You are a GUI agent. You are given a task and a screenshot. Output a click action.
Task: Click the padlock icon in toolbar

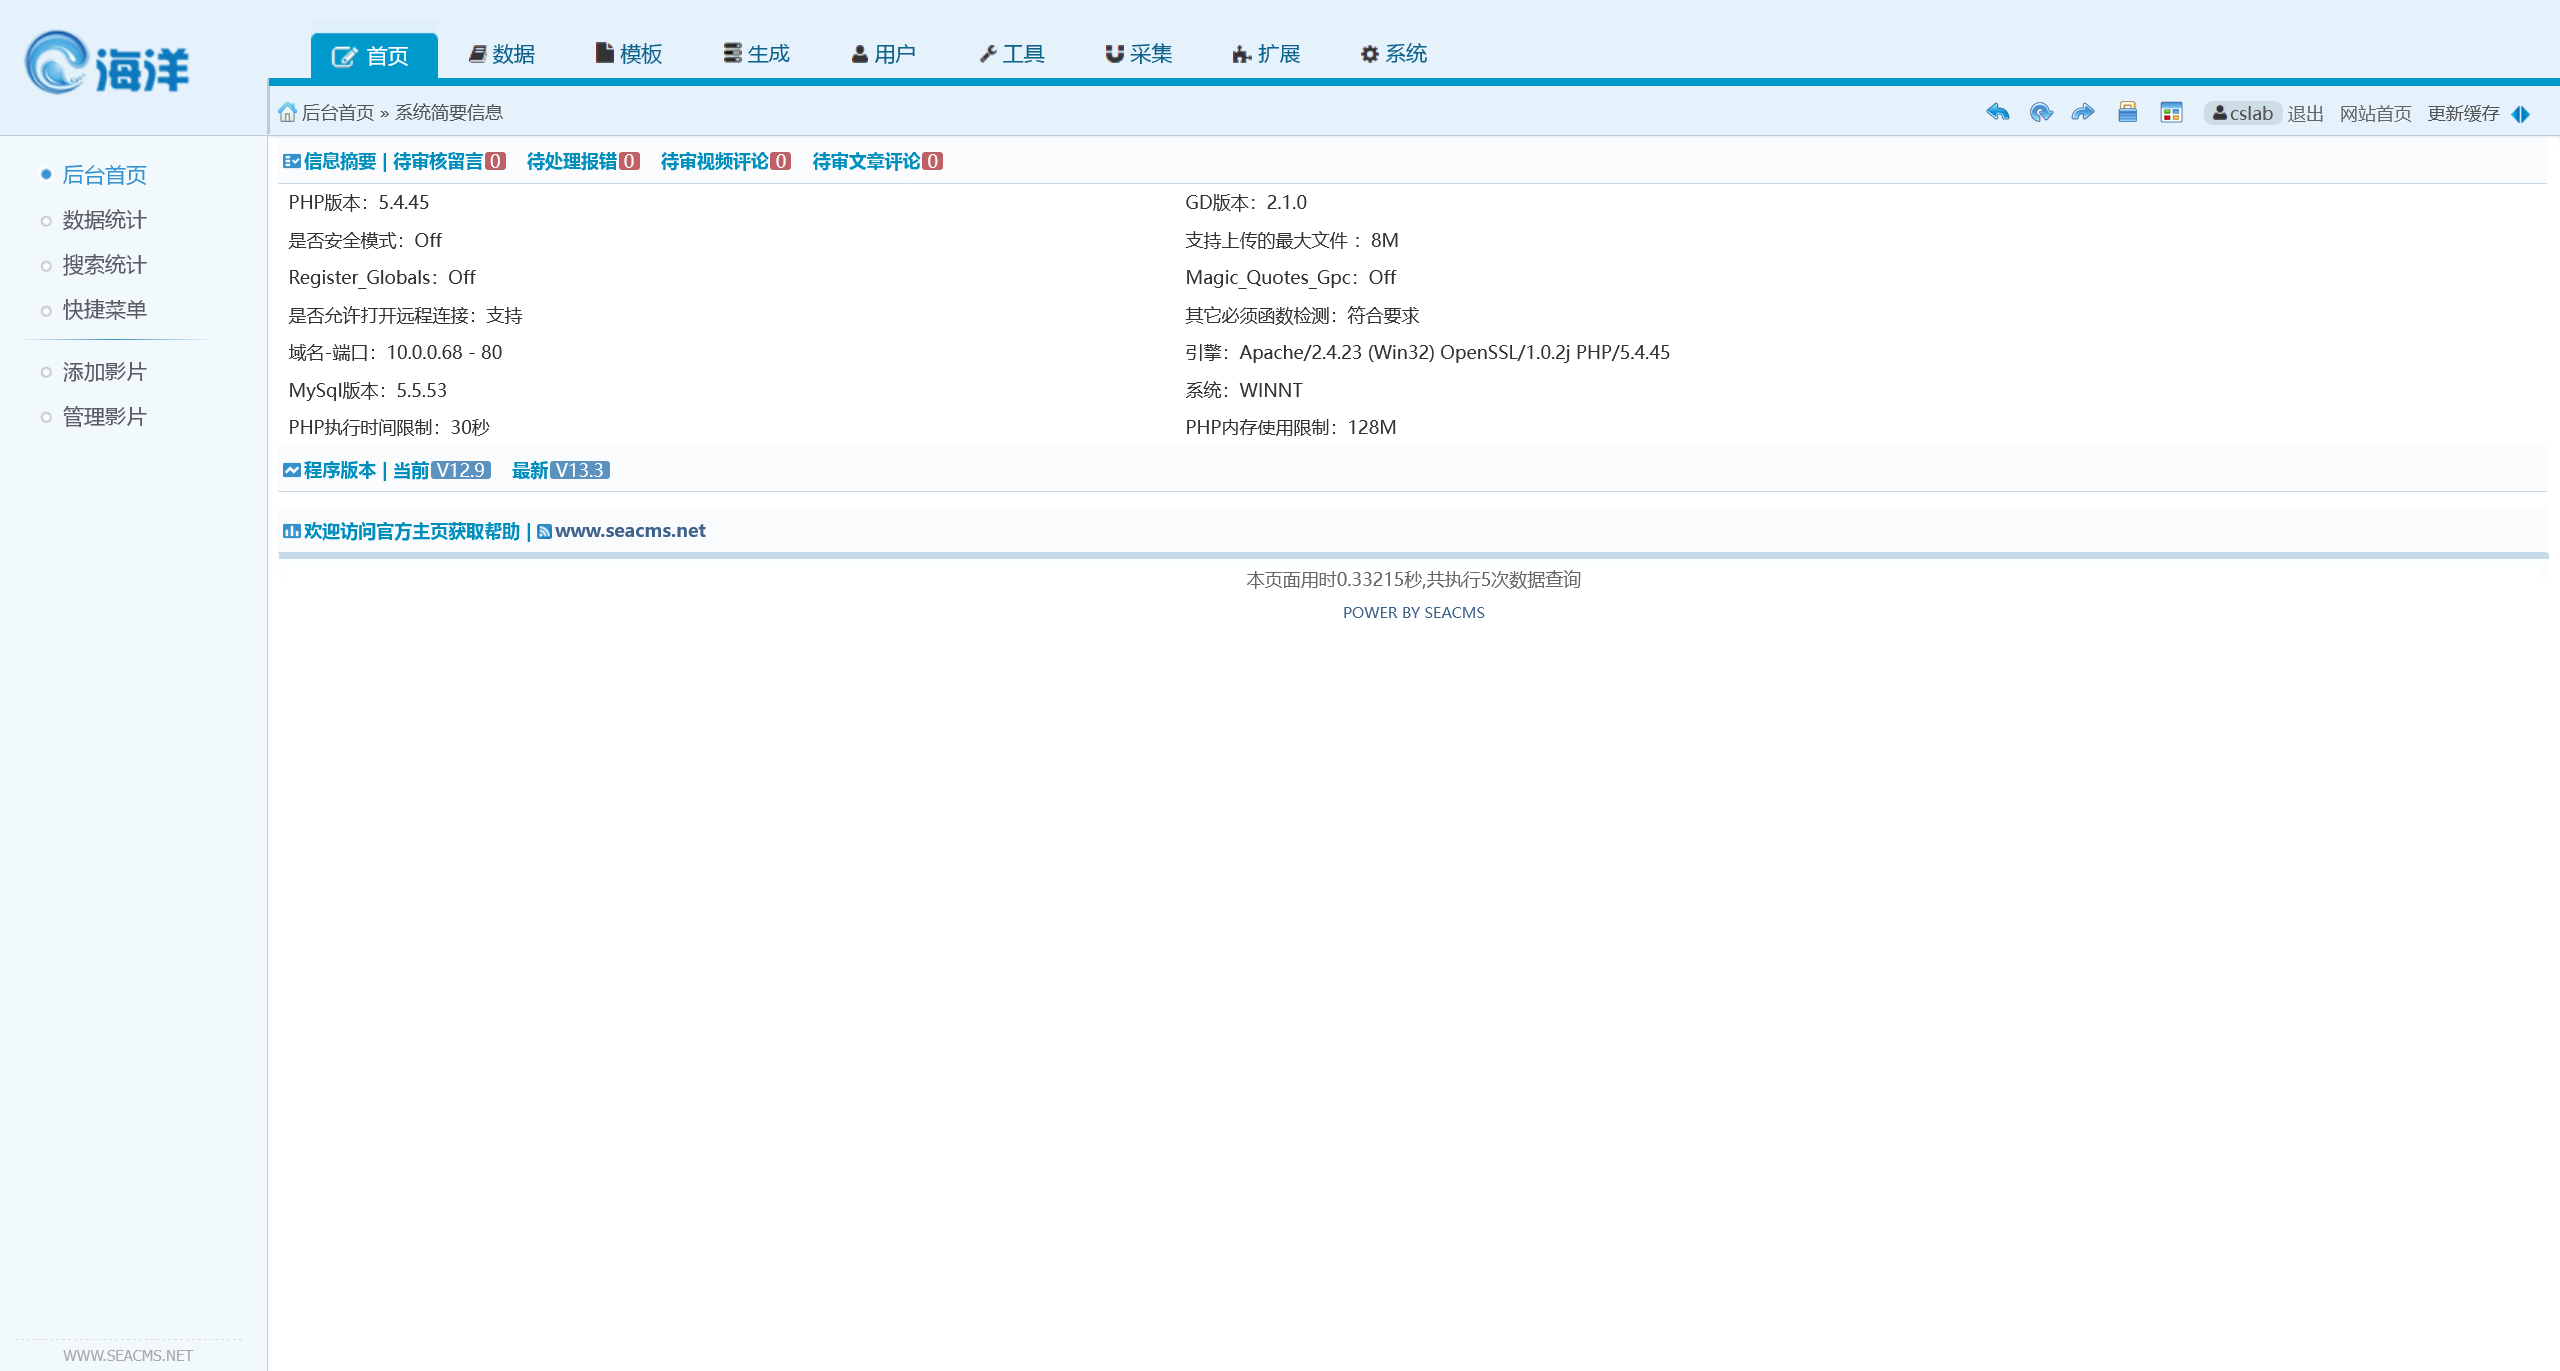pos(2127,112)
